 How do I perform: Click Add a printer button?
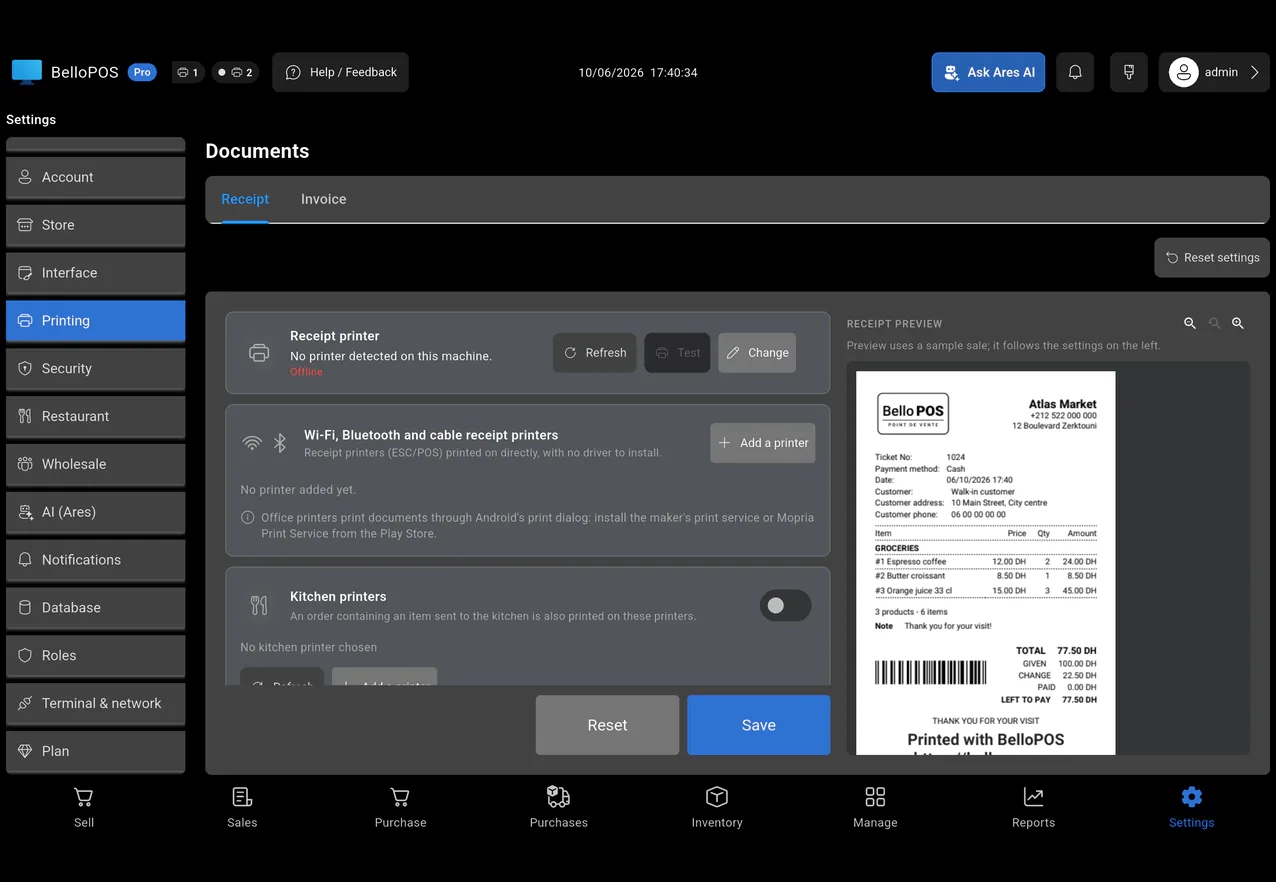tap(763, 443)
